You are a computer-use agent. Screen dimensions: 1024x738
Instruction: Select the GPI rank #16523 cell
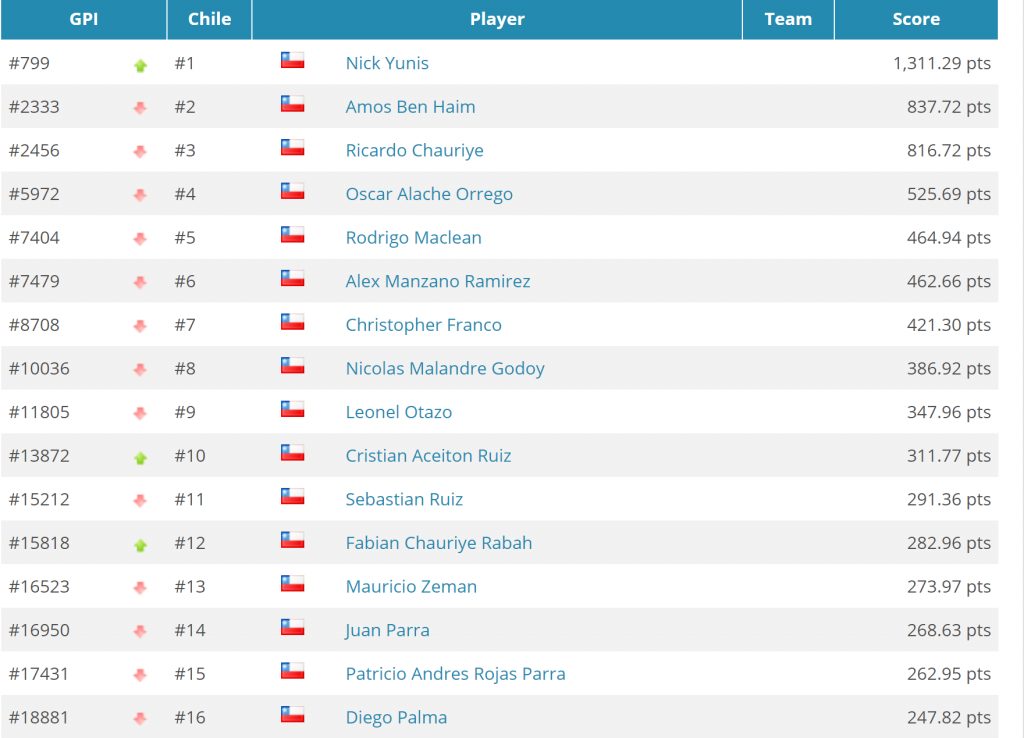point(39,587)
